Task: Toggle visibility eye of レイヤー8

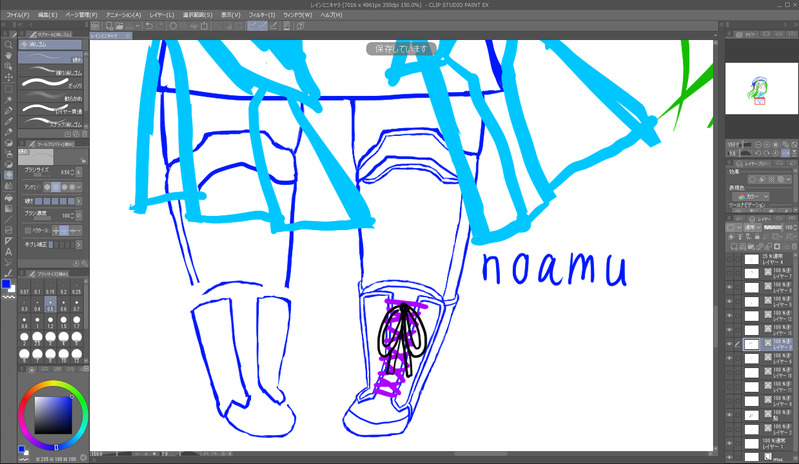Action: pyautogui.click(x=729, y=288)
